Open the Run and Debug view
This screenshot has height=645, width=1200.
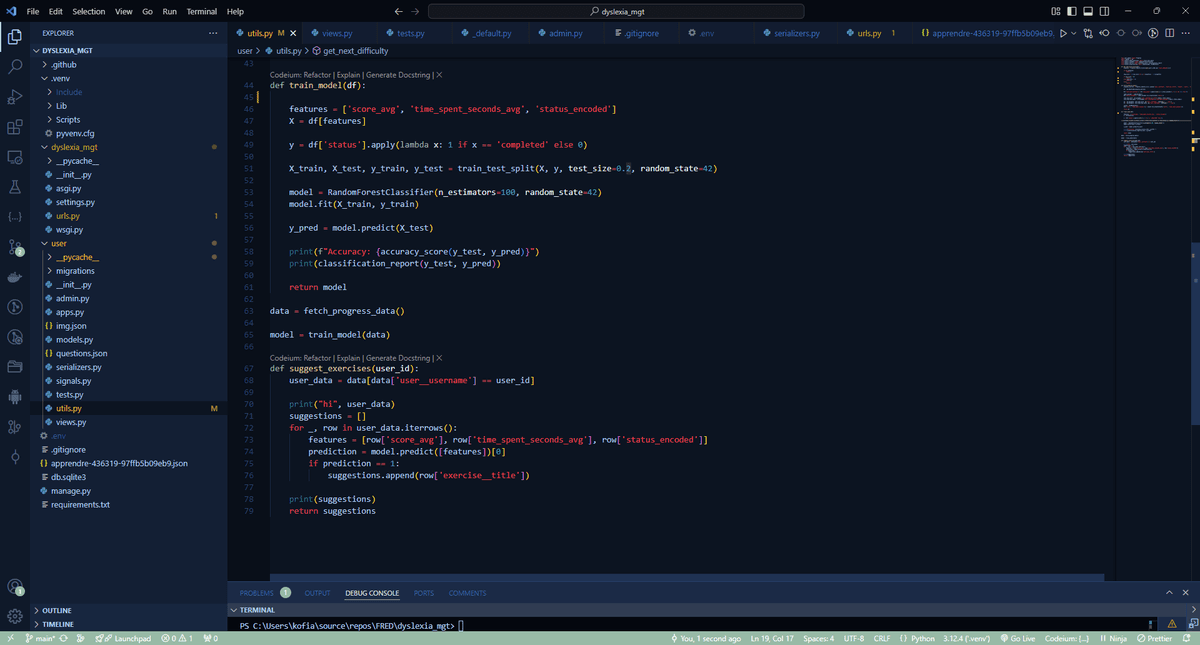[15, 97]
